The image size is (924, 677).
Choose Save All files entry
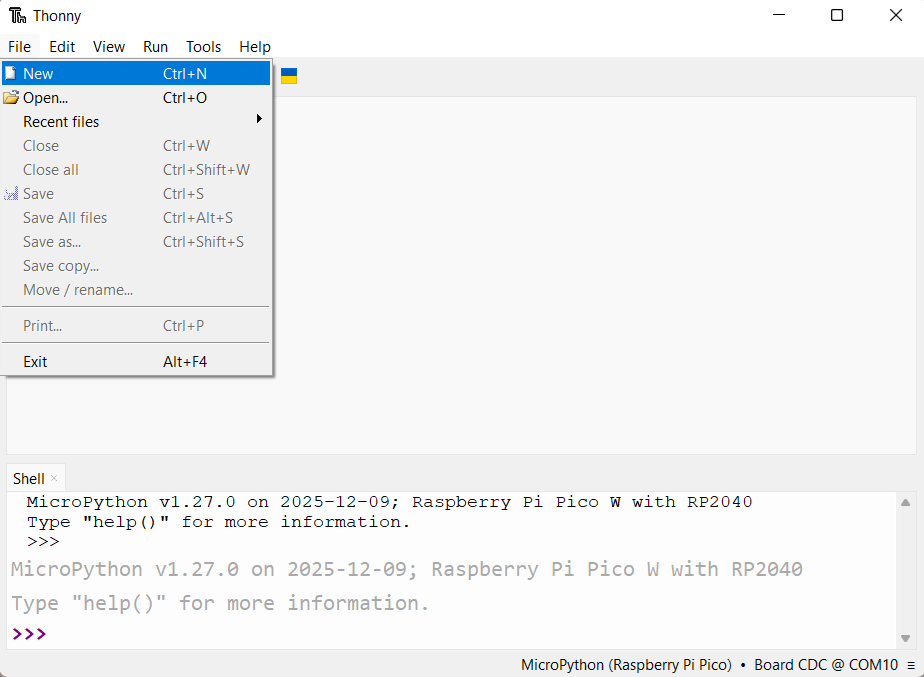point(136,218)
